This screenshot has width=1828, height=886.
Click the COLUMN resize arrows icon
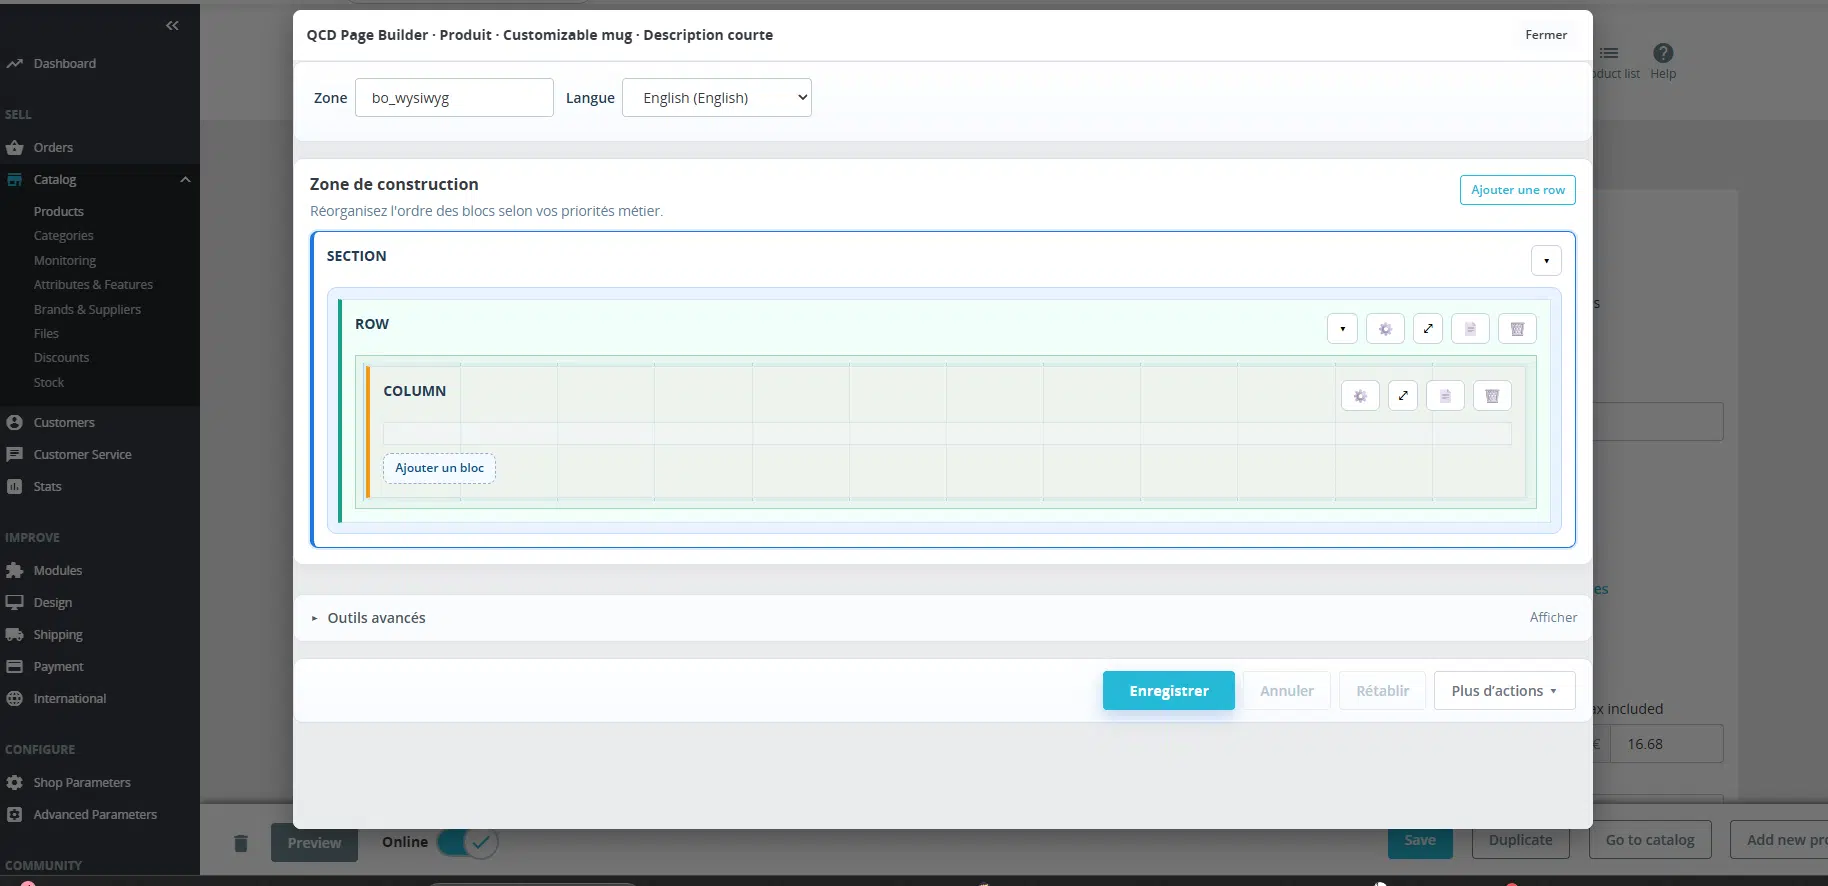1403,396
